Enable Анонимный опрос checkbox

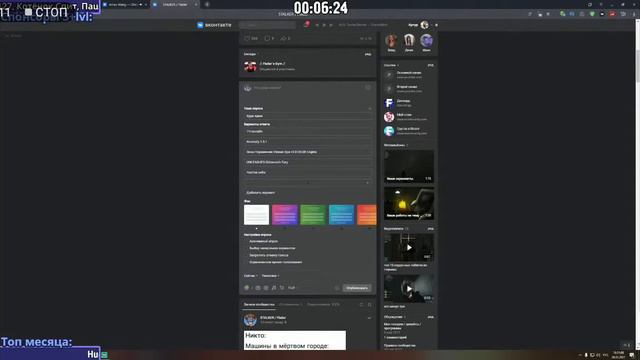click(x=247, y=241)
